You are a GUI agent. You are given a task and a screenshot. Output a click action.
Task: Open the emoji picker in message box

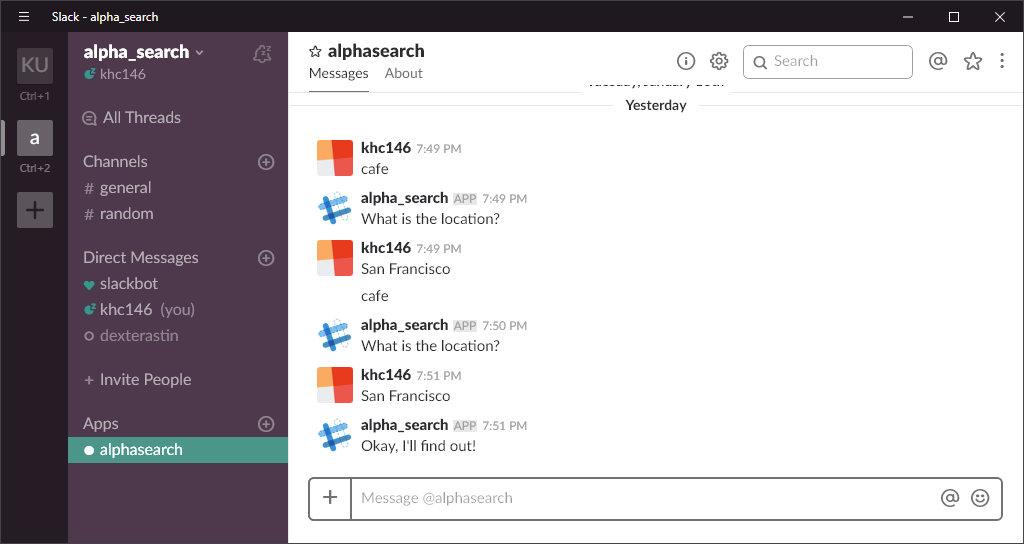pos(980,498)
